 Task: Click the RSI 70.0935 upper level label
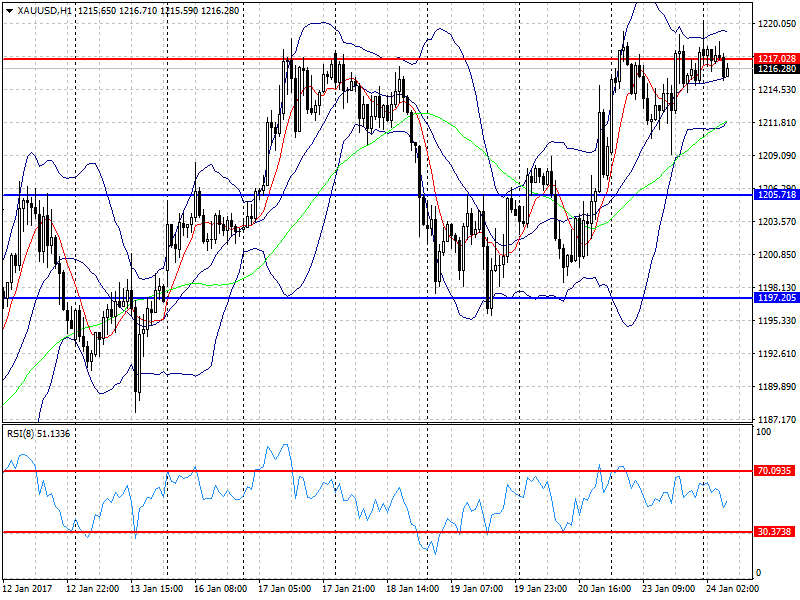(x=774, y=470)
